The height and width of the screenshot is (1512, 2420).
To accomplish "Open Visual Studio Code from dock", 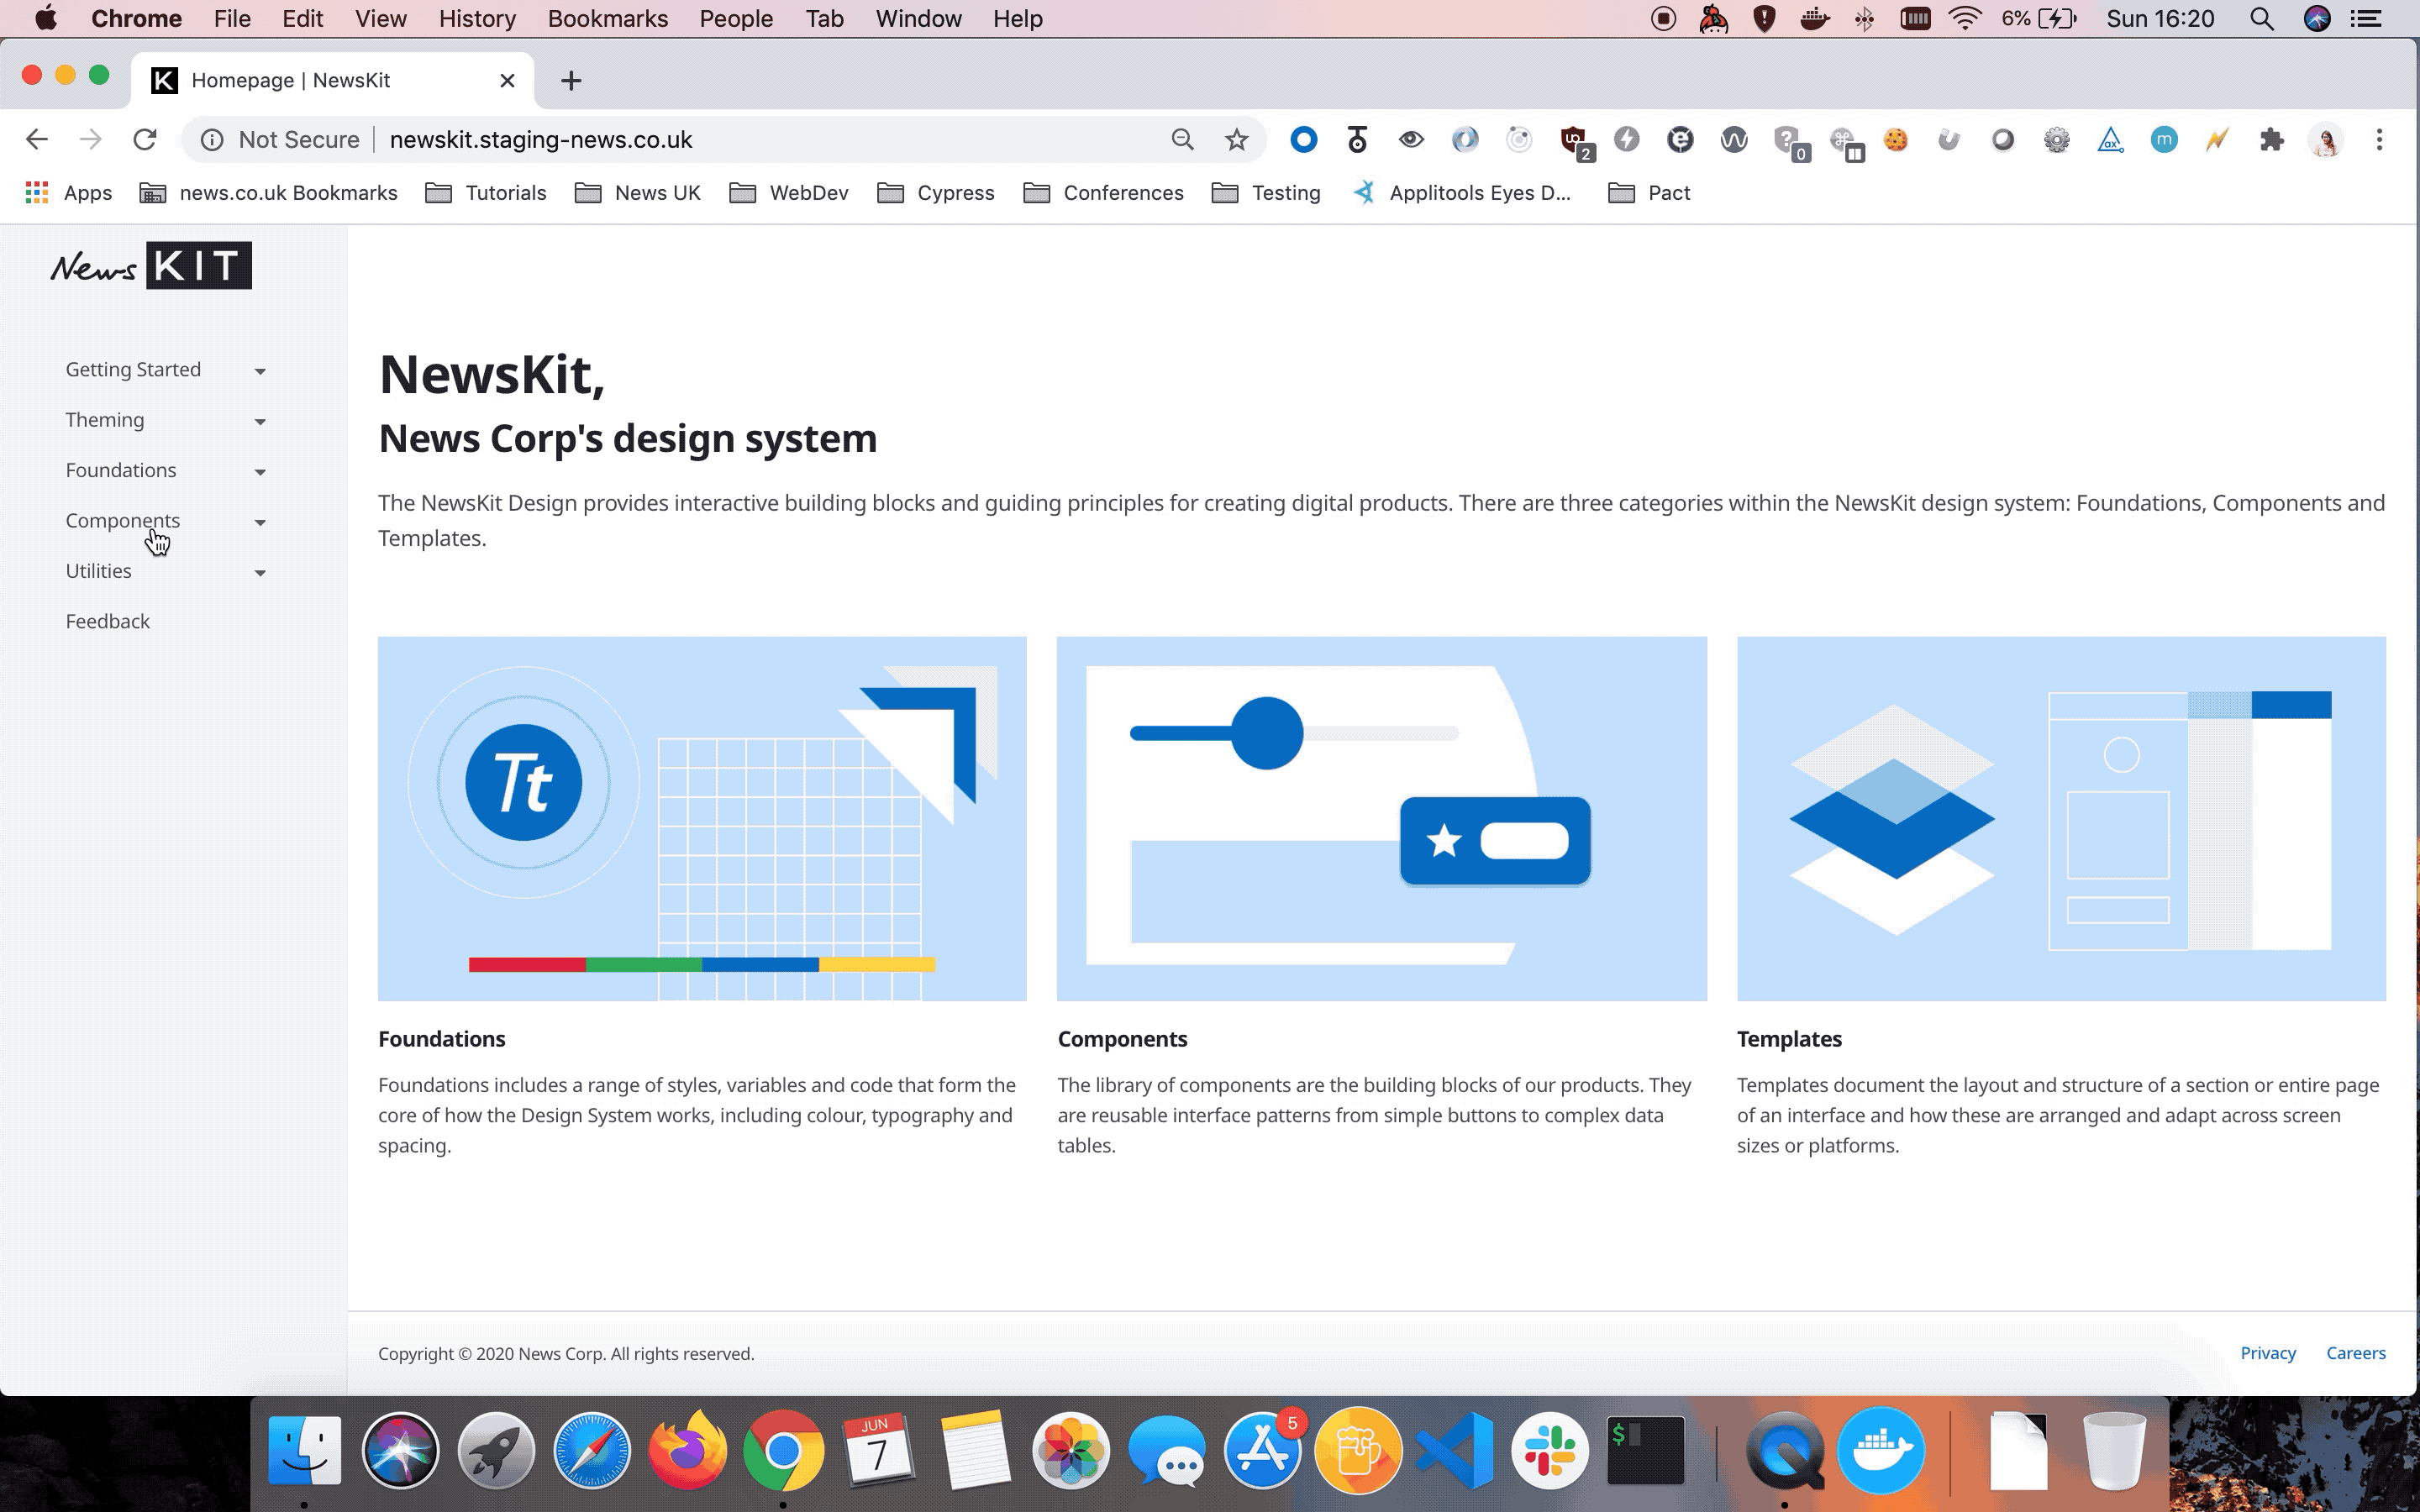I will point(1454,1450).
